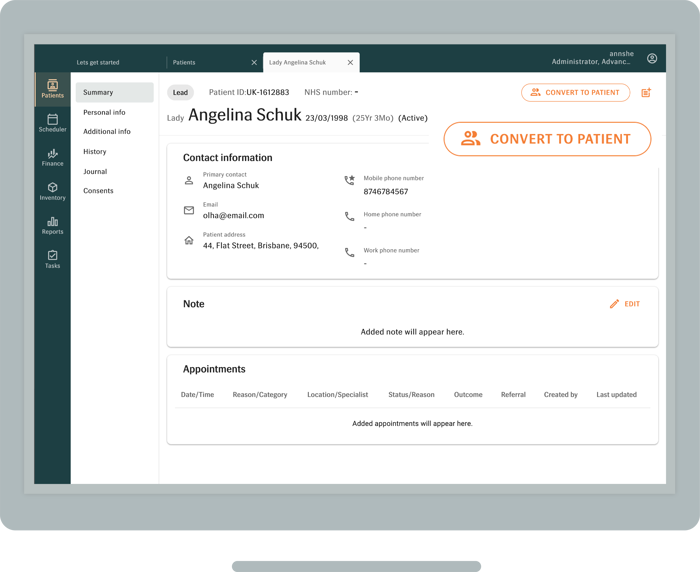Click primary contact value Angelina Schuk
The width and height of the screenshot is (700, 572).
click(x=231, y=185)
